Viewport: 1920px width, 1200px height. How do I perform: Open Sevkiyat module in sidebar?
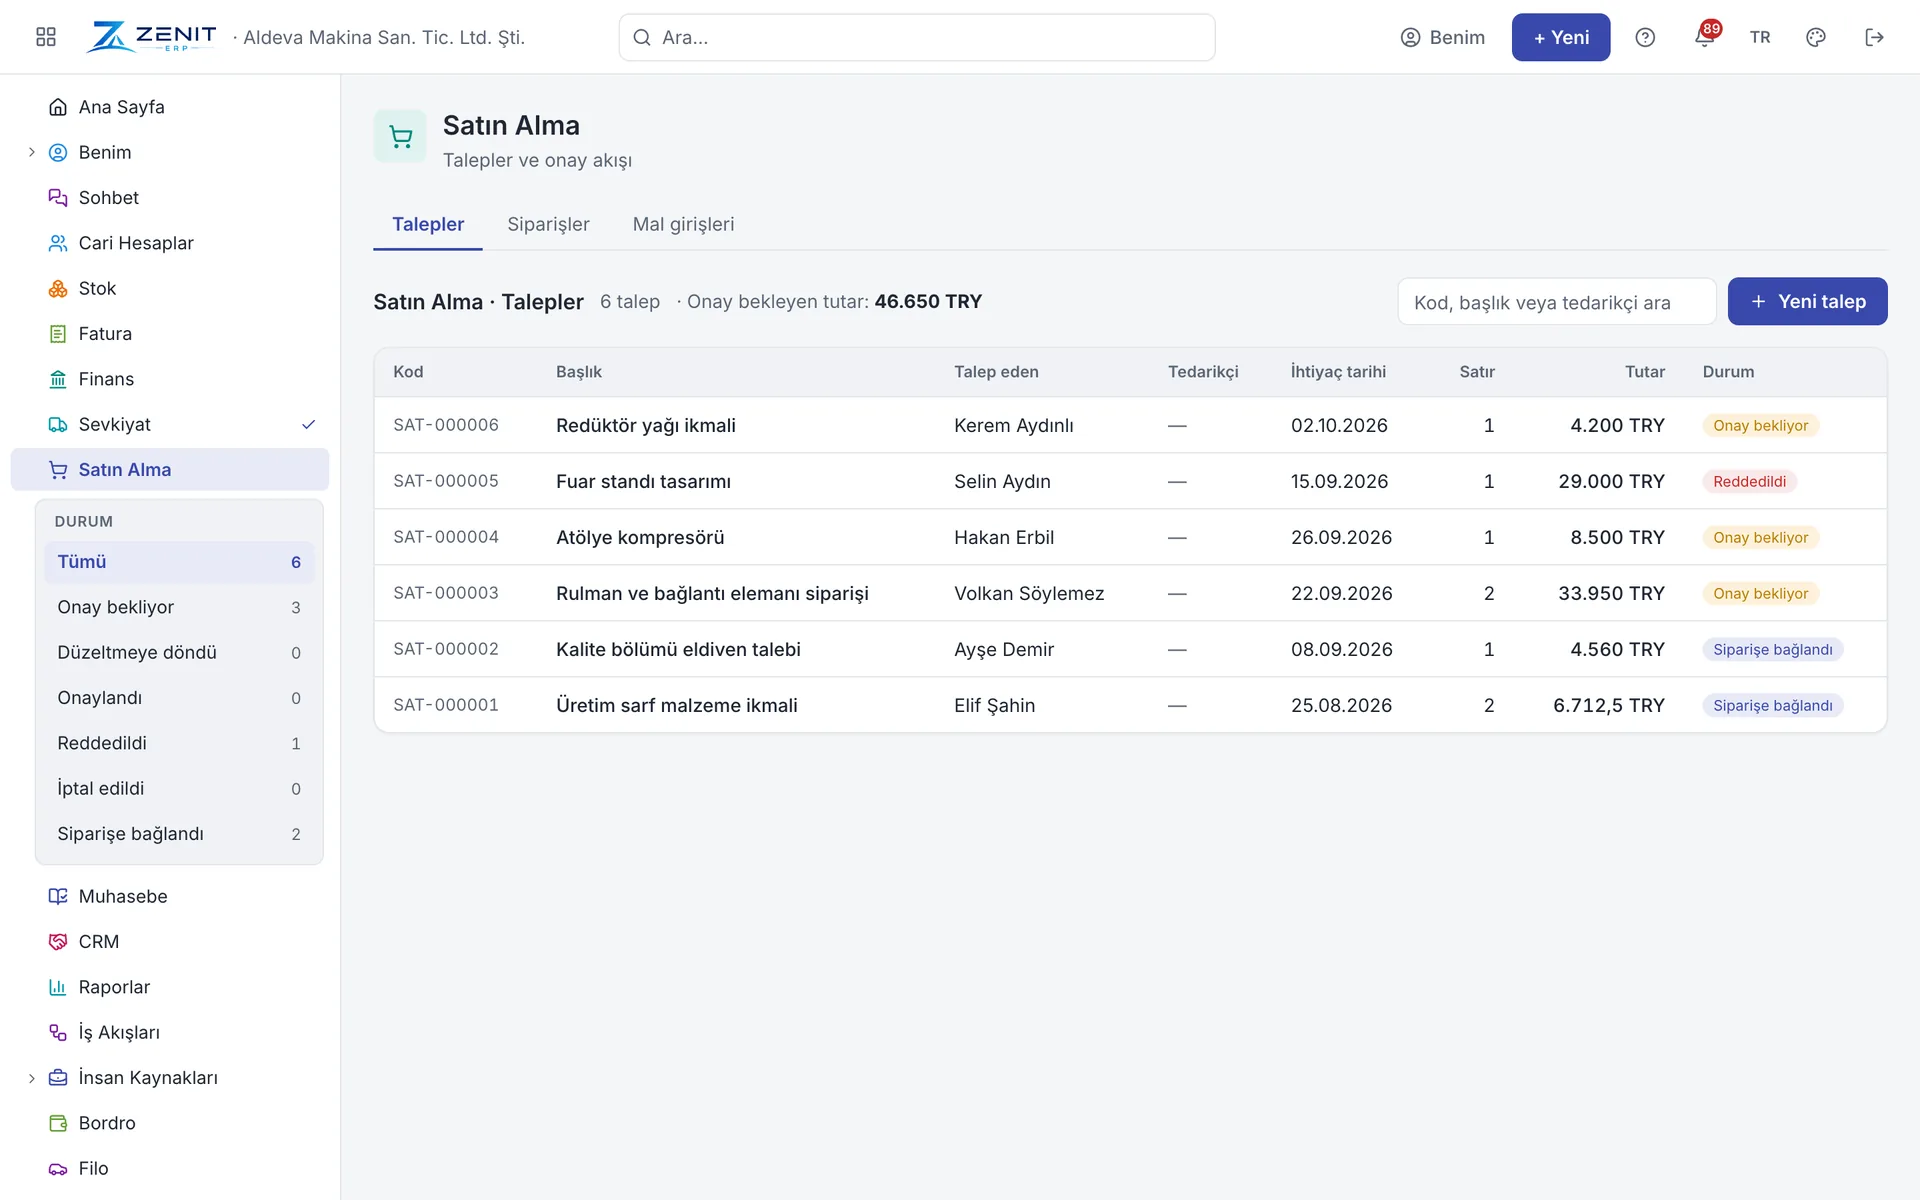point(170,425)
